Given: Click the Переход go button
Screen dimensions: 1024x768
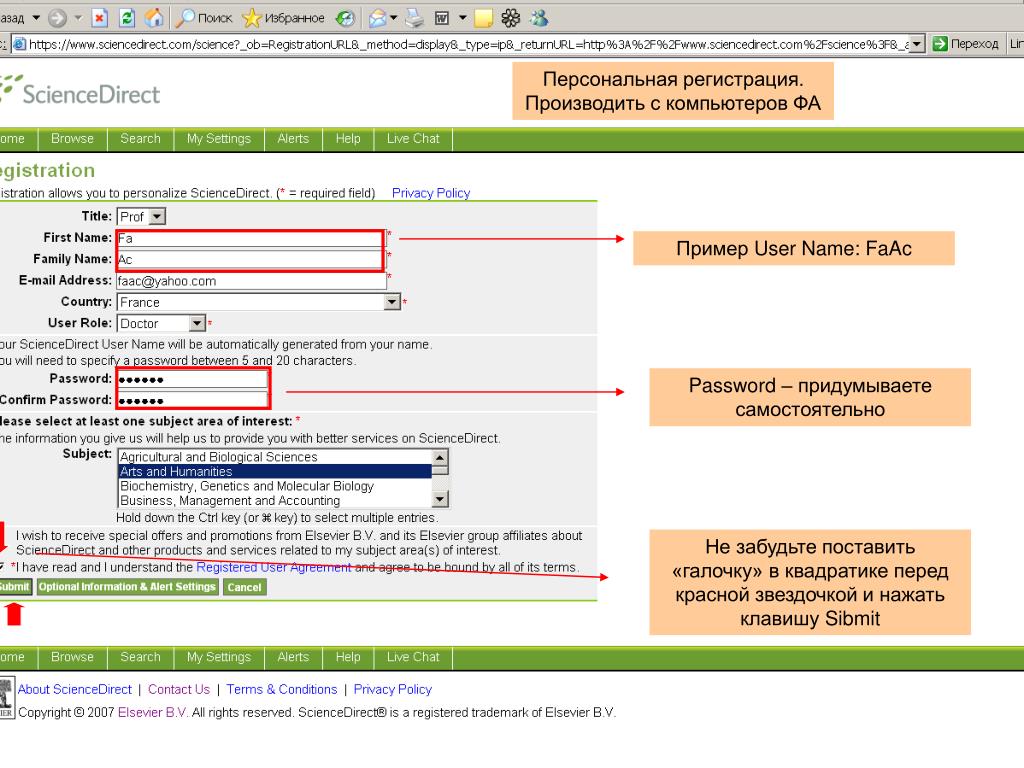Looking at the screenshot, I should (x=966, y=44).
